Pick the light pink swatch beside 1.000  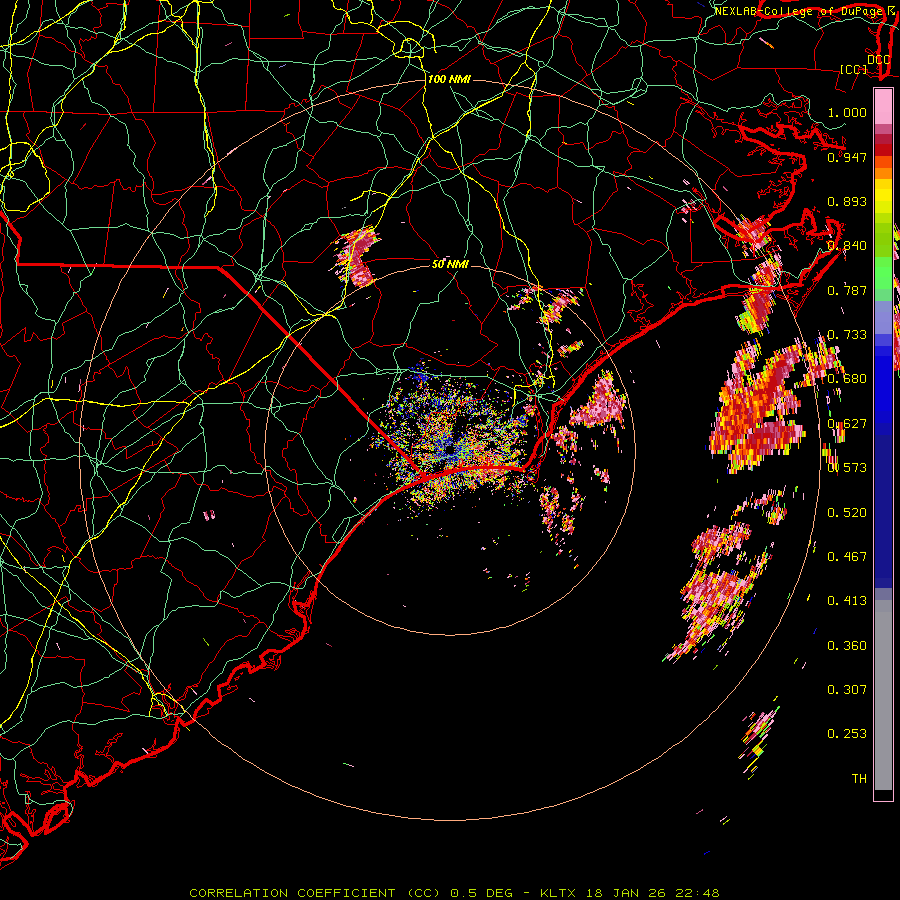[x=883, y=107]
